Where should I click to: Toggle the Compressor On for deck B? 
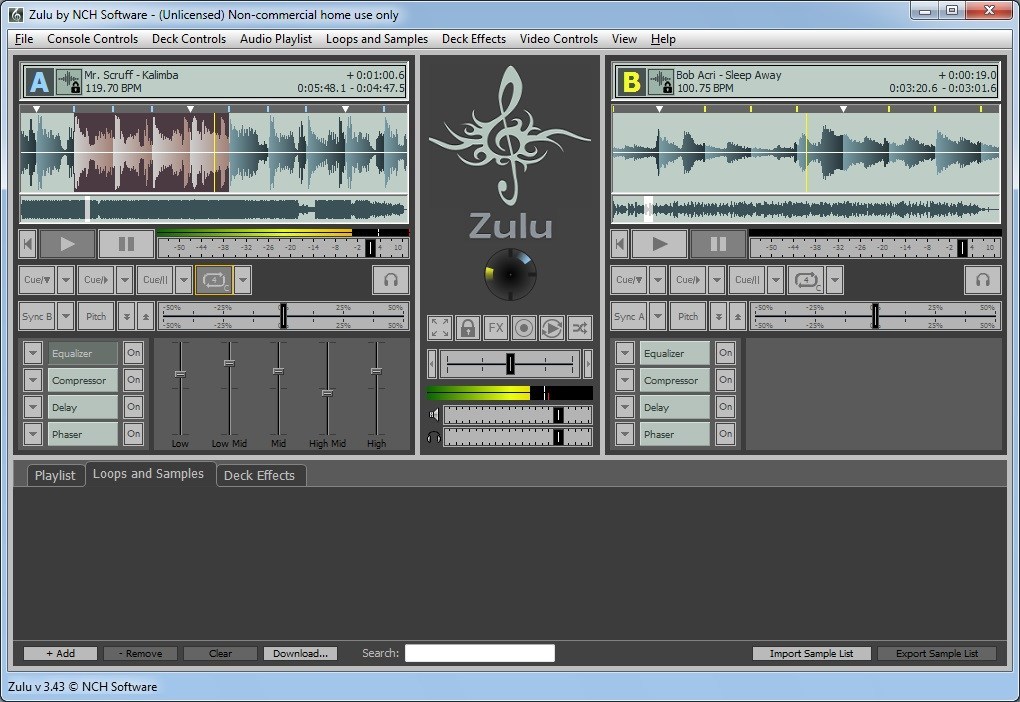pos(725,380)
